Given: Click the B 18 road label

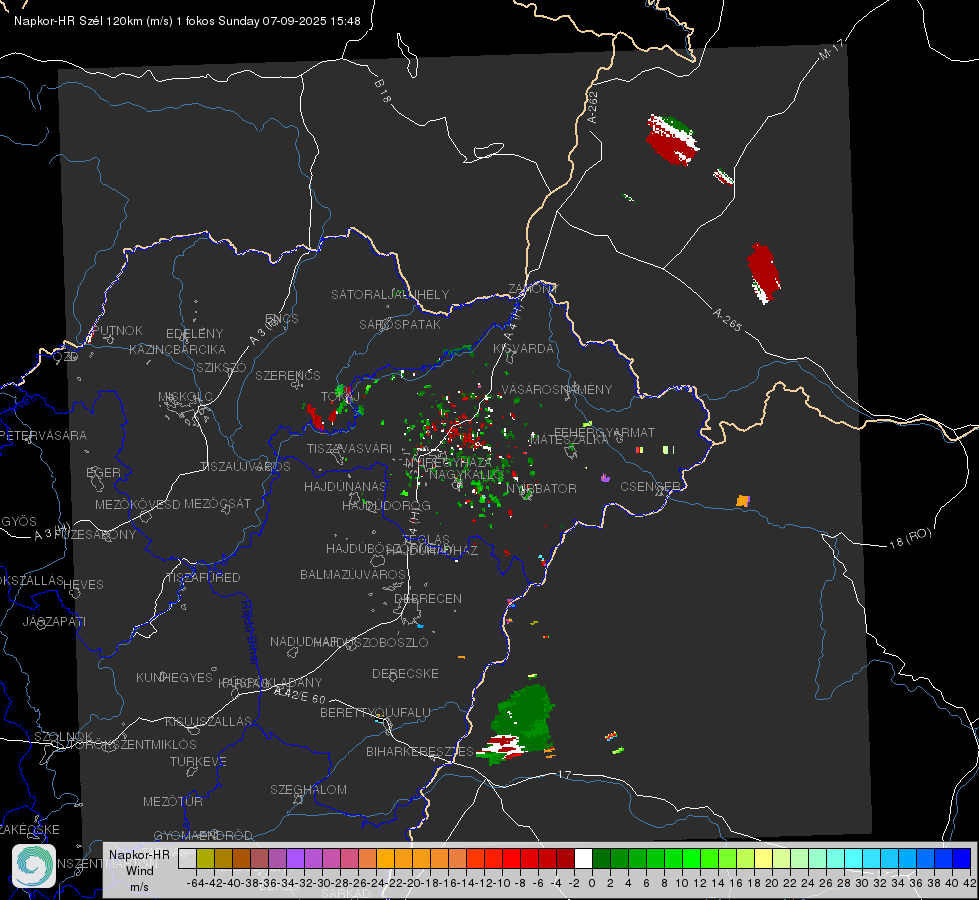Looking at the screenshot, I should pos(383,91).
